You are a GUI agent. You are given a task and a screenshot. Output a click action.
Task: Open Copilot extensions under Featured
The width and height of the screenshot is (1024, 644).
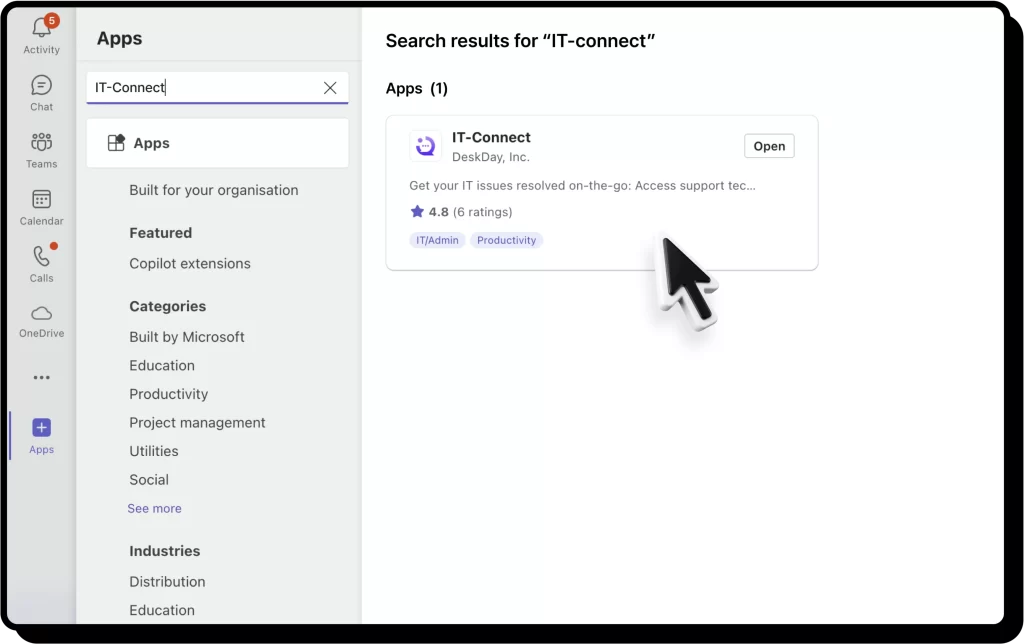(x=190, y=264)
